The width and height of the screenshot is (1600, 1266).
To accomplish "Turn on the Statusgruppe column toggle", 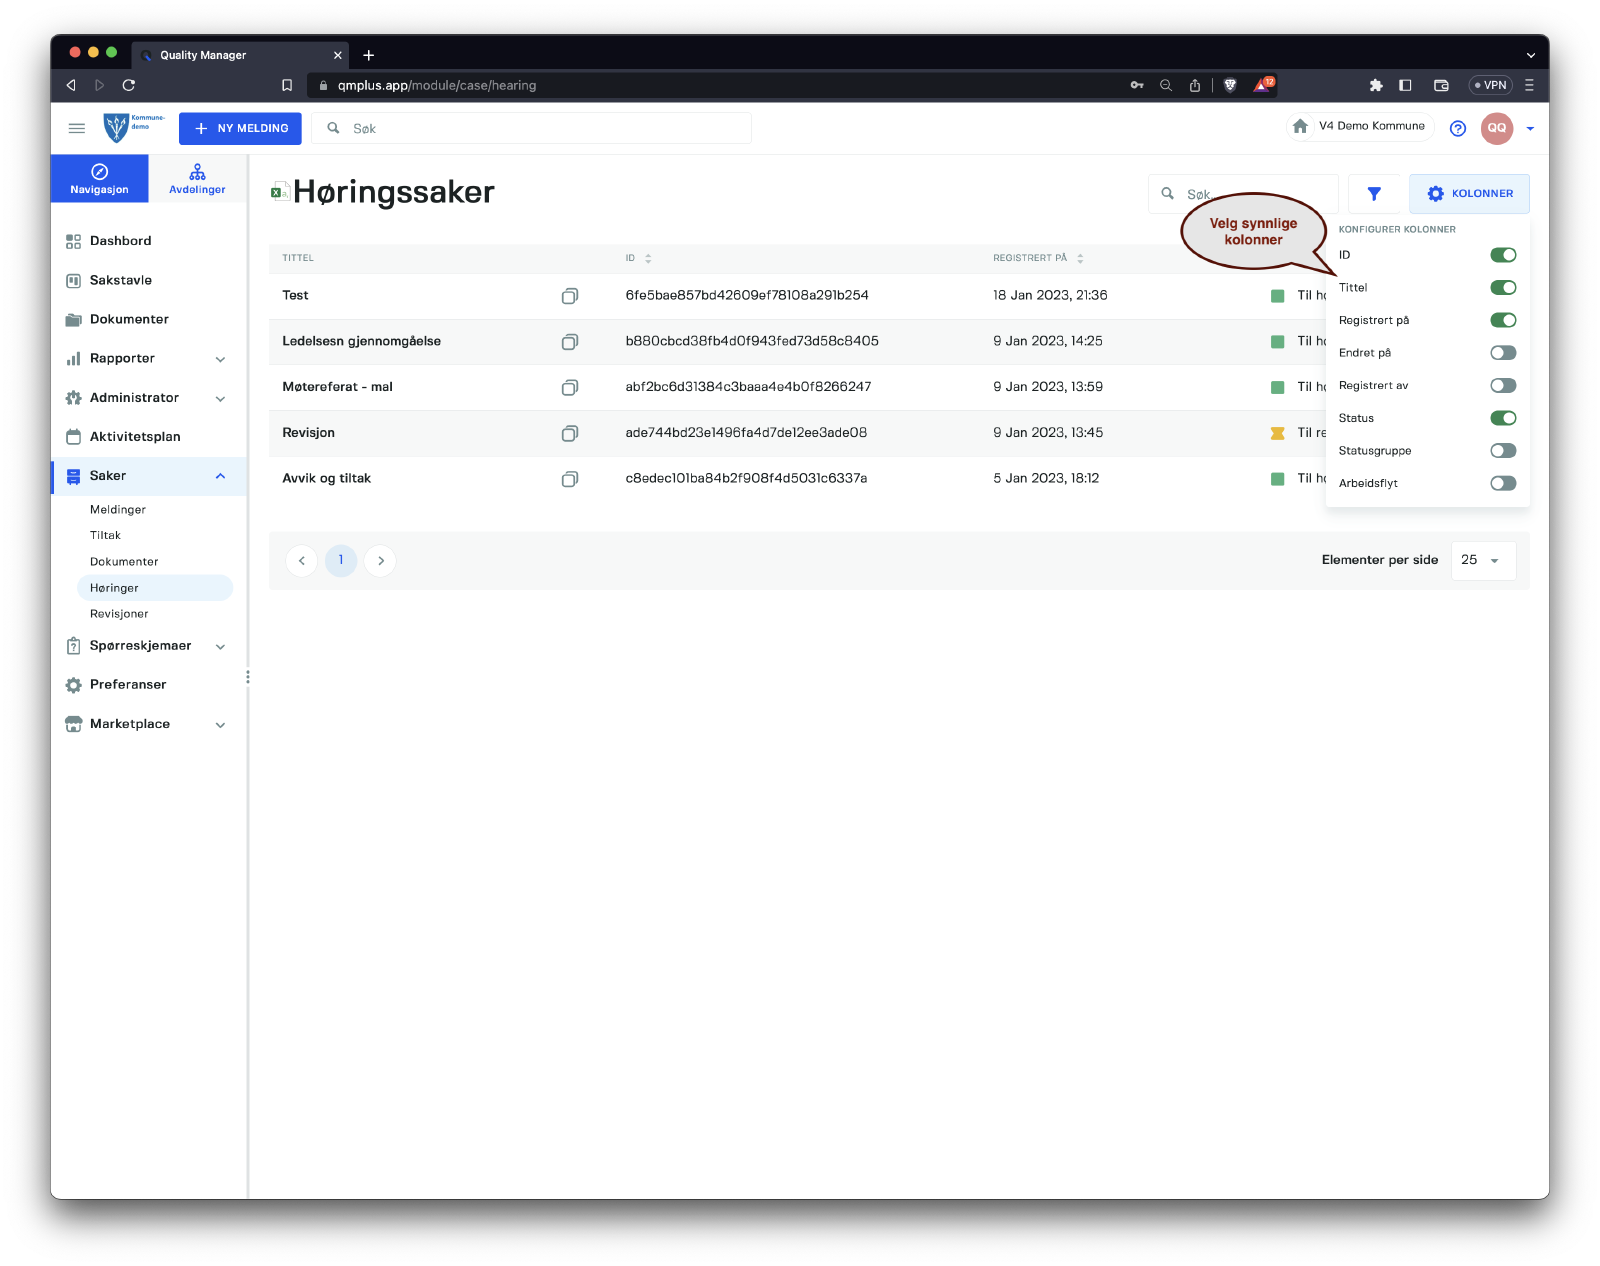I will [x=1502, y=451].
